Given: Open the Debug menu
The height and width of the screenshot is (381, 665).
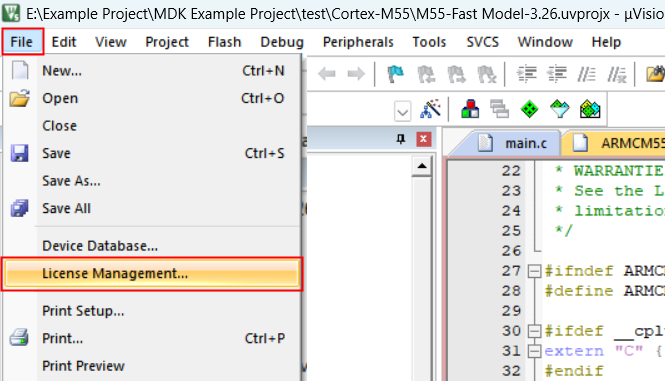Looking at the screenshot, I should coord(282,42).
